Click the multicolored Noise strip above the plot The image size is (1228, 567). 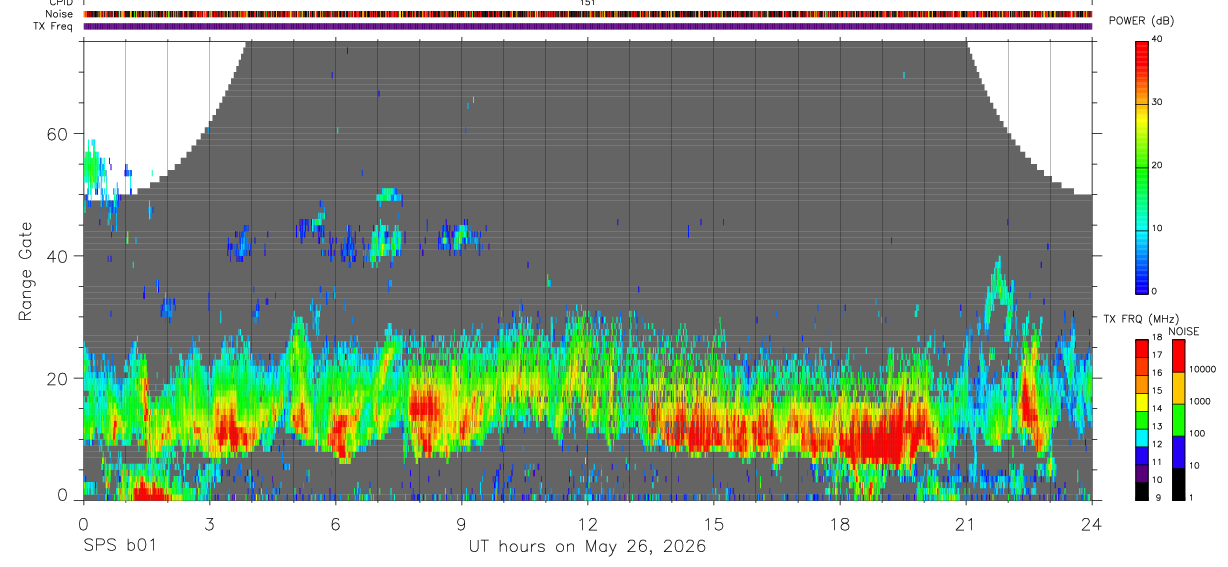[588, 14]
